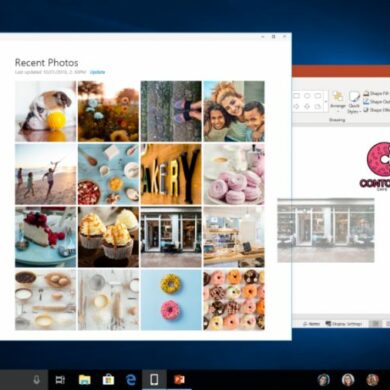Select the BAKERY sign photo
Image resolution: width=390 pixels, height=390 pixels.
pos(171,174)
